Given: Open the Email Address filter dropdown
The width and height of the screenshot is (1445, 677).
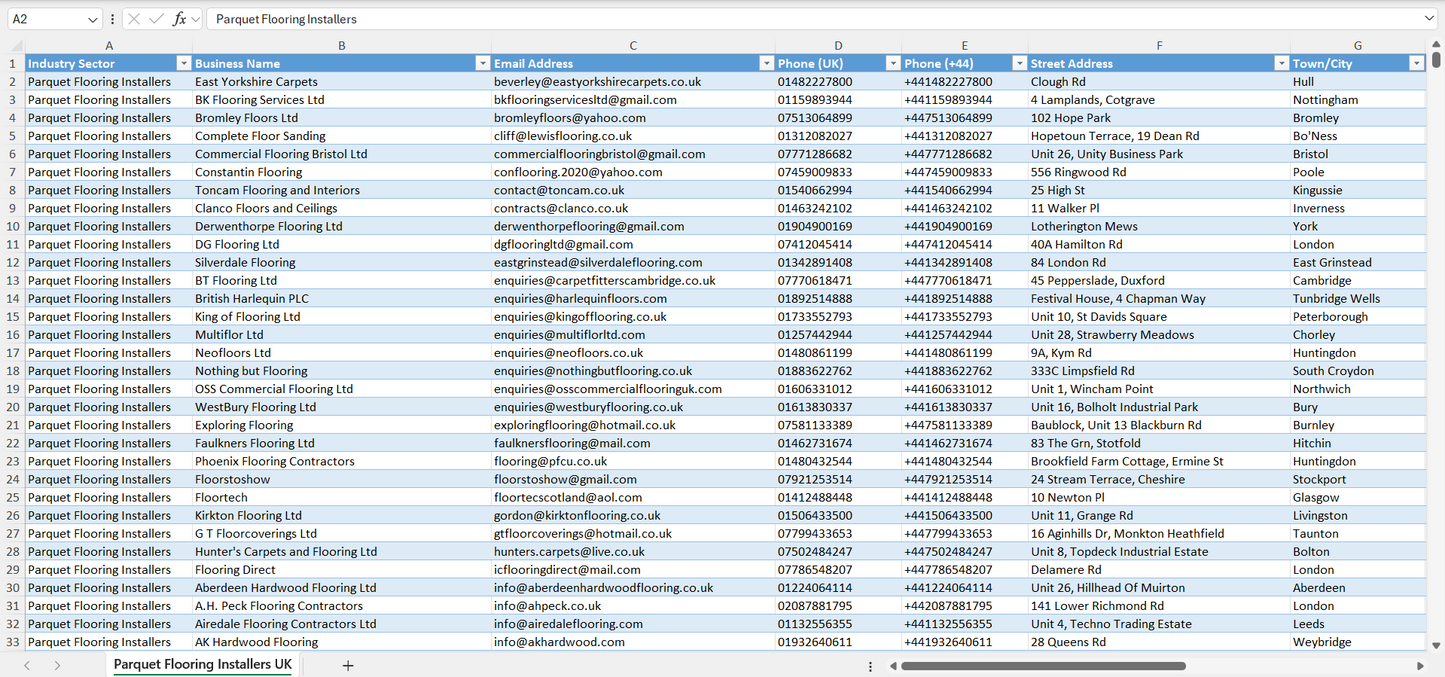Looking at the screenshot, I should tap(766, 63).
